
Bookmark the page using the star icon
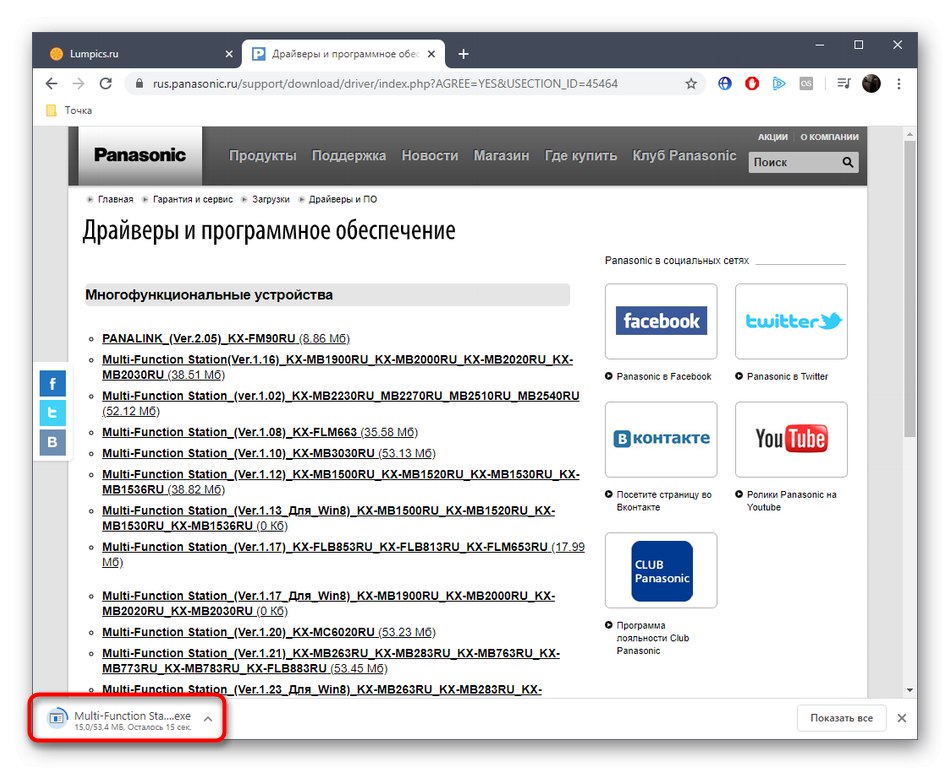tap(691, 84)
